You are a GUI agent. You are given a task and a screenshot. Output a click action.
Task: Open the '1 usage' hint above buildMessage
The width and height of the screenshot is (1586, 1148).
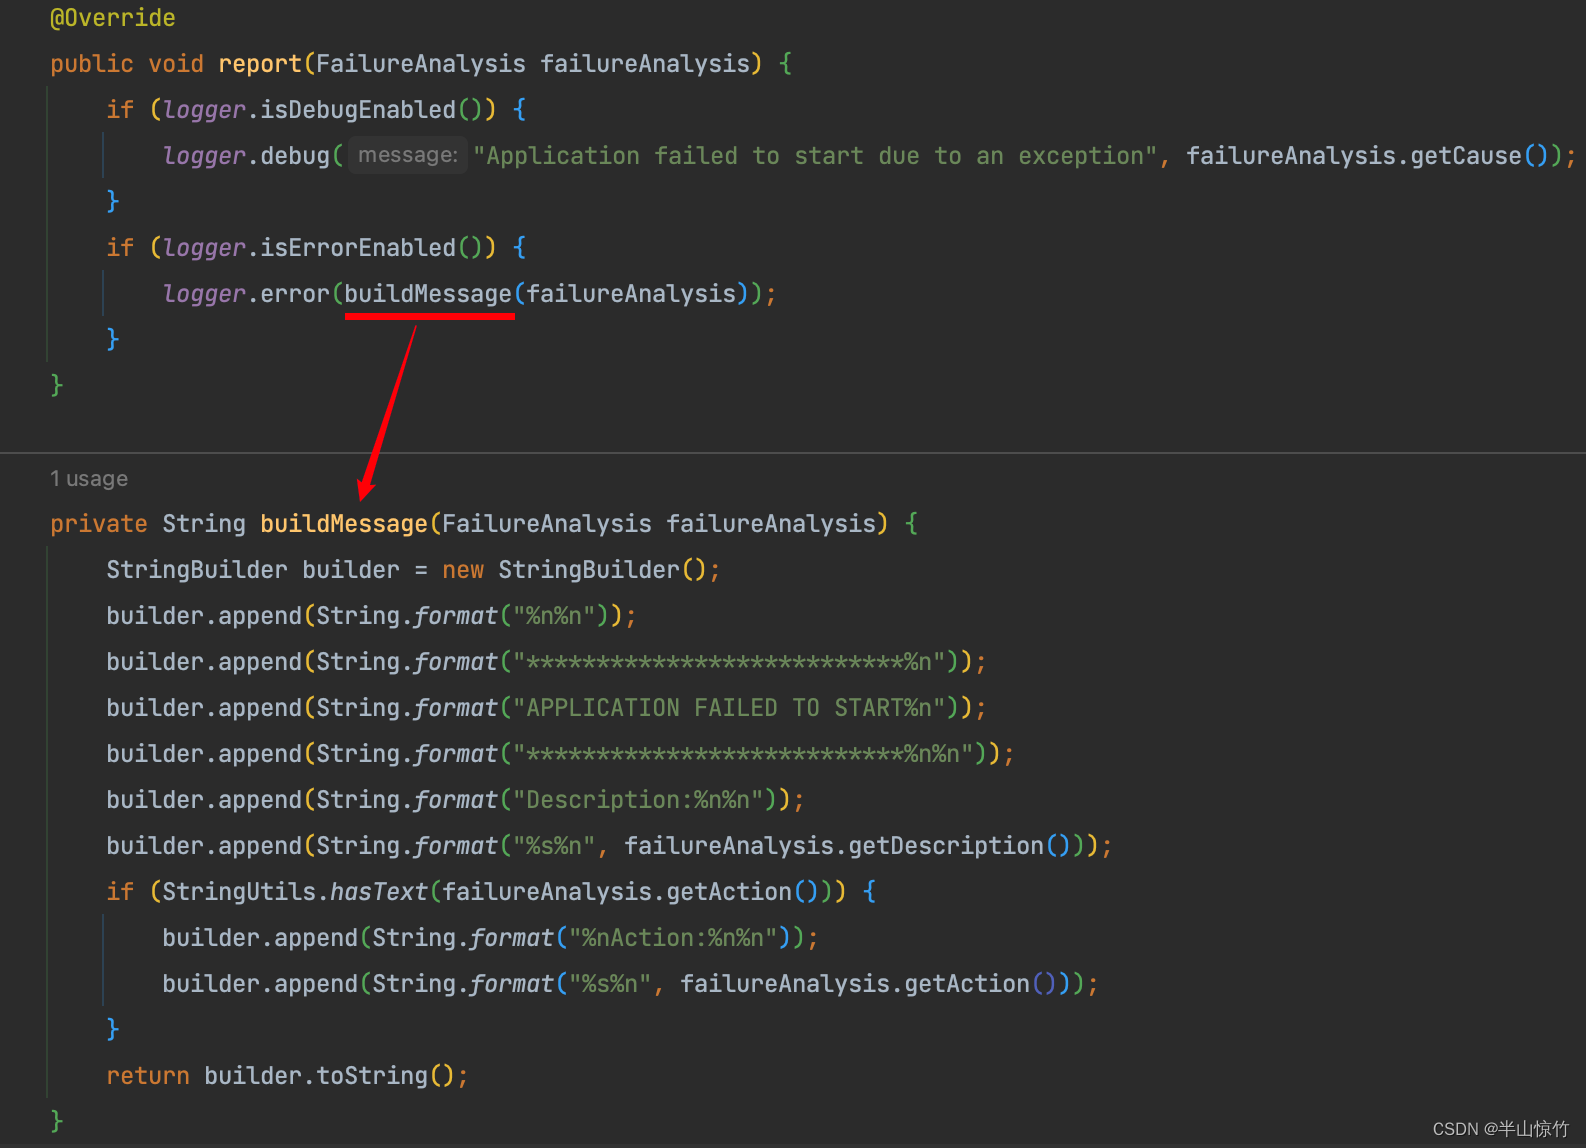click(89, 479)
